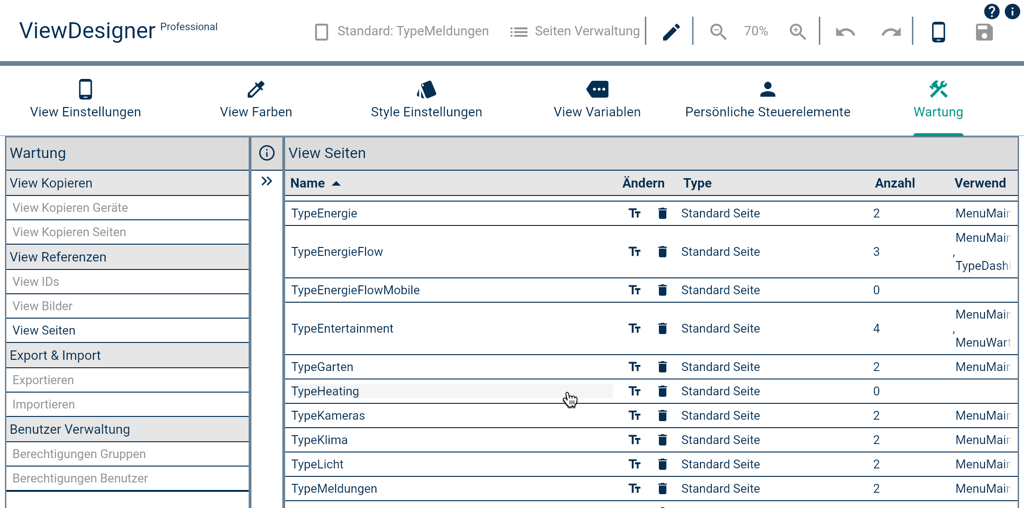Open View Bilder in sidebar

tap(128, 306)
